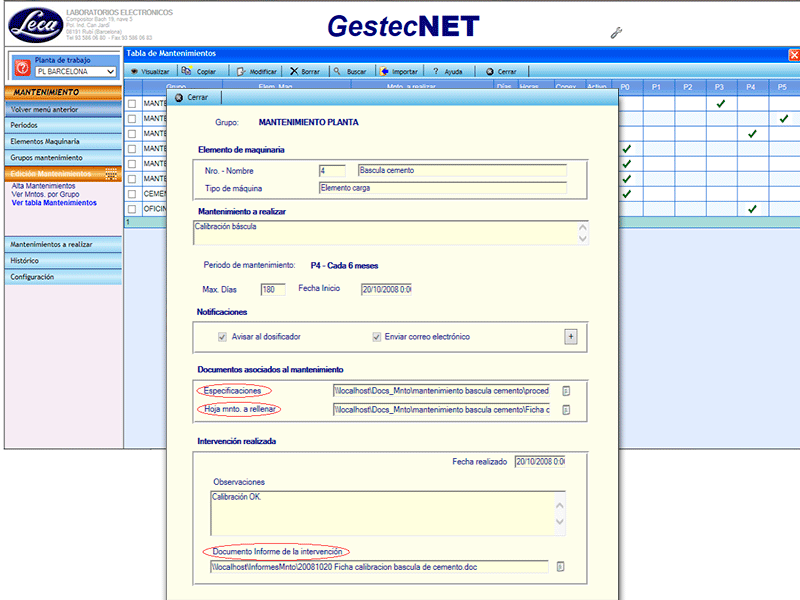Click the Fecha Inicio date field

tap(386, 290)
